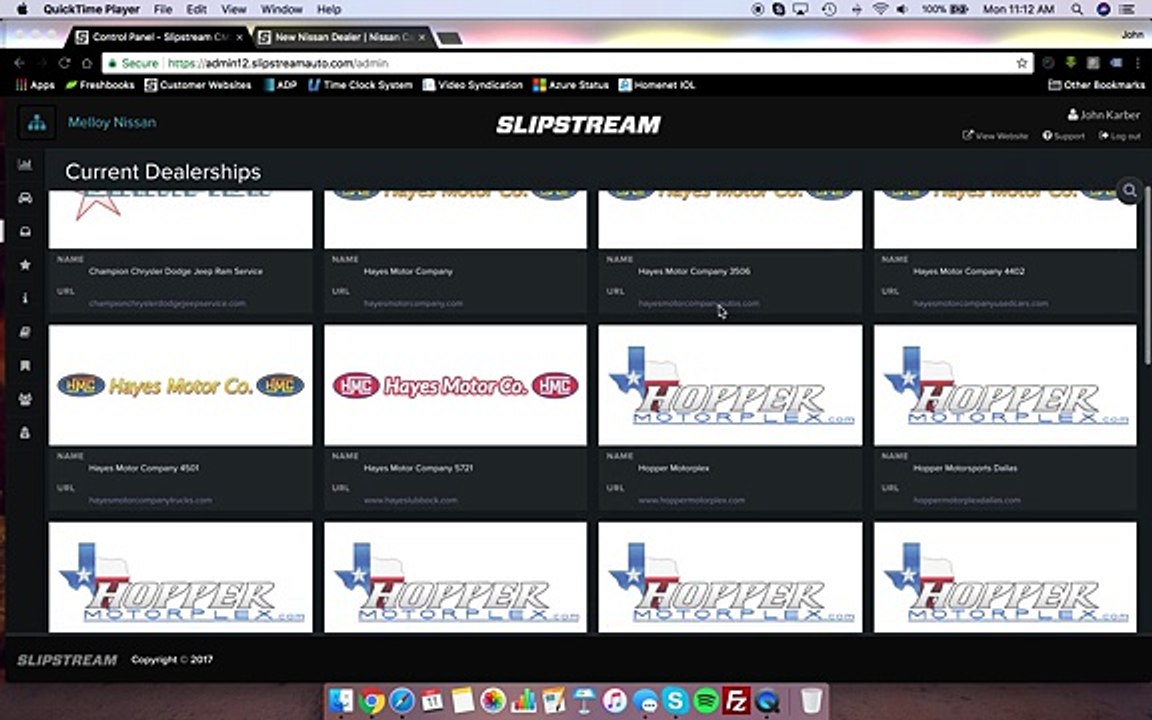Open the Help menu
This screenshot has width=1152, height=720.
point(328,10)
